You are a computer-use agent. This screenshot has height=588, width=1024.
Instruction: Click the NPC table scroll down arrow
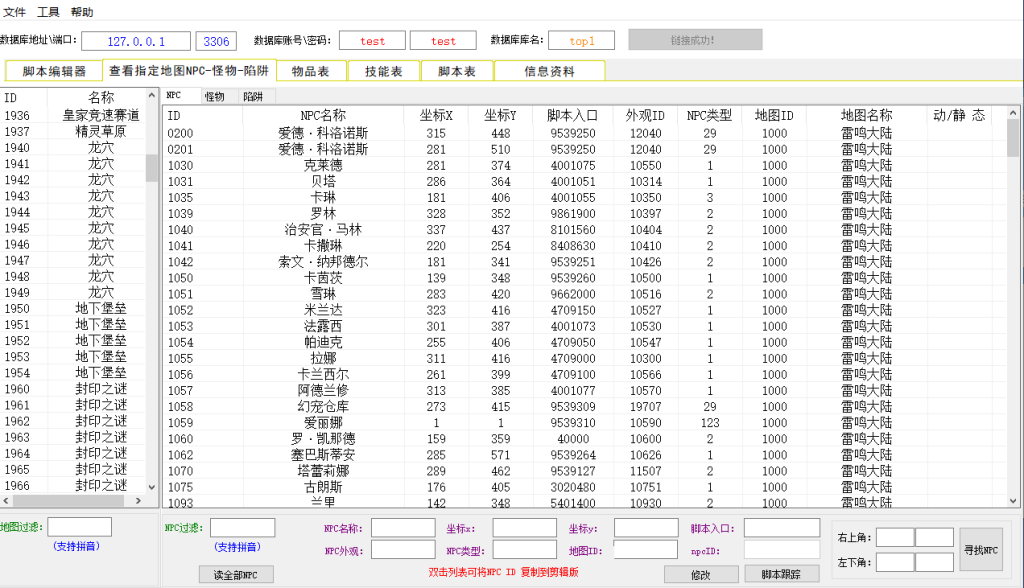click(x=1013, y=501)
